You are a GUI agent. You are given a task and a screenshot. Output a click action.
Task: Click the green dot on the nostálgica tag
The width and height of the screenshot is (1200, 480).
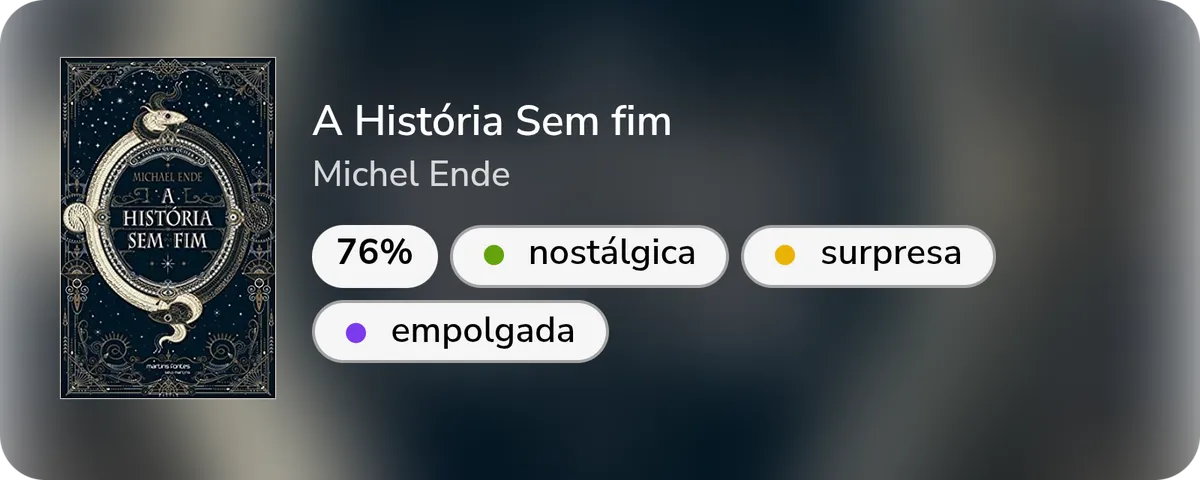[x=493, y=255]
